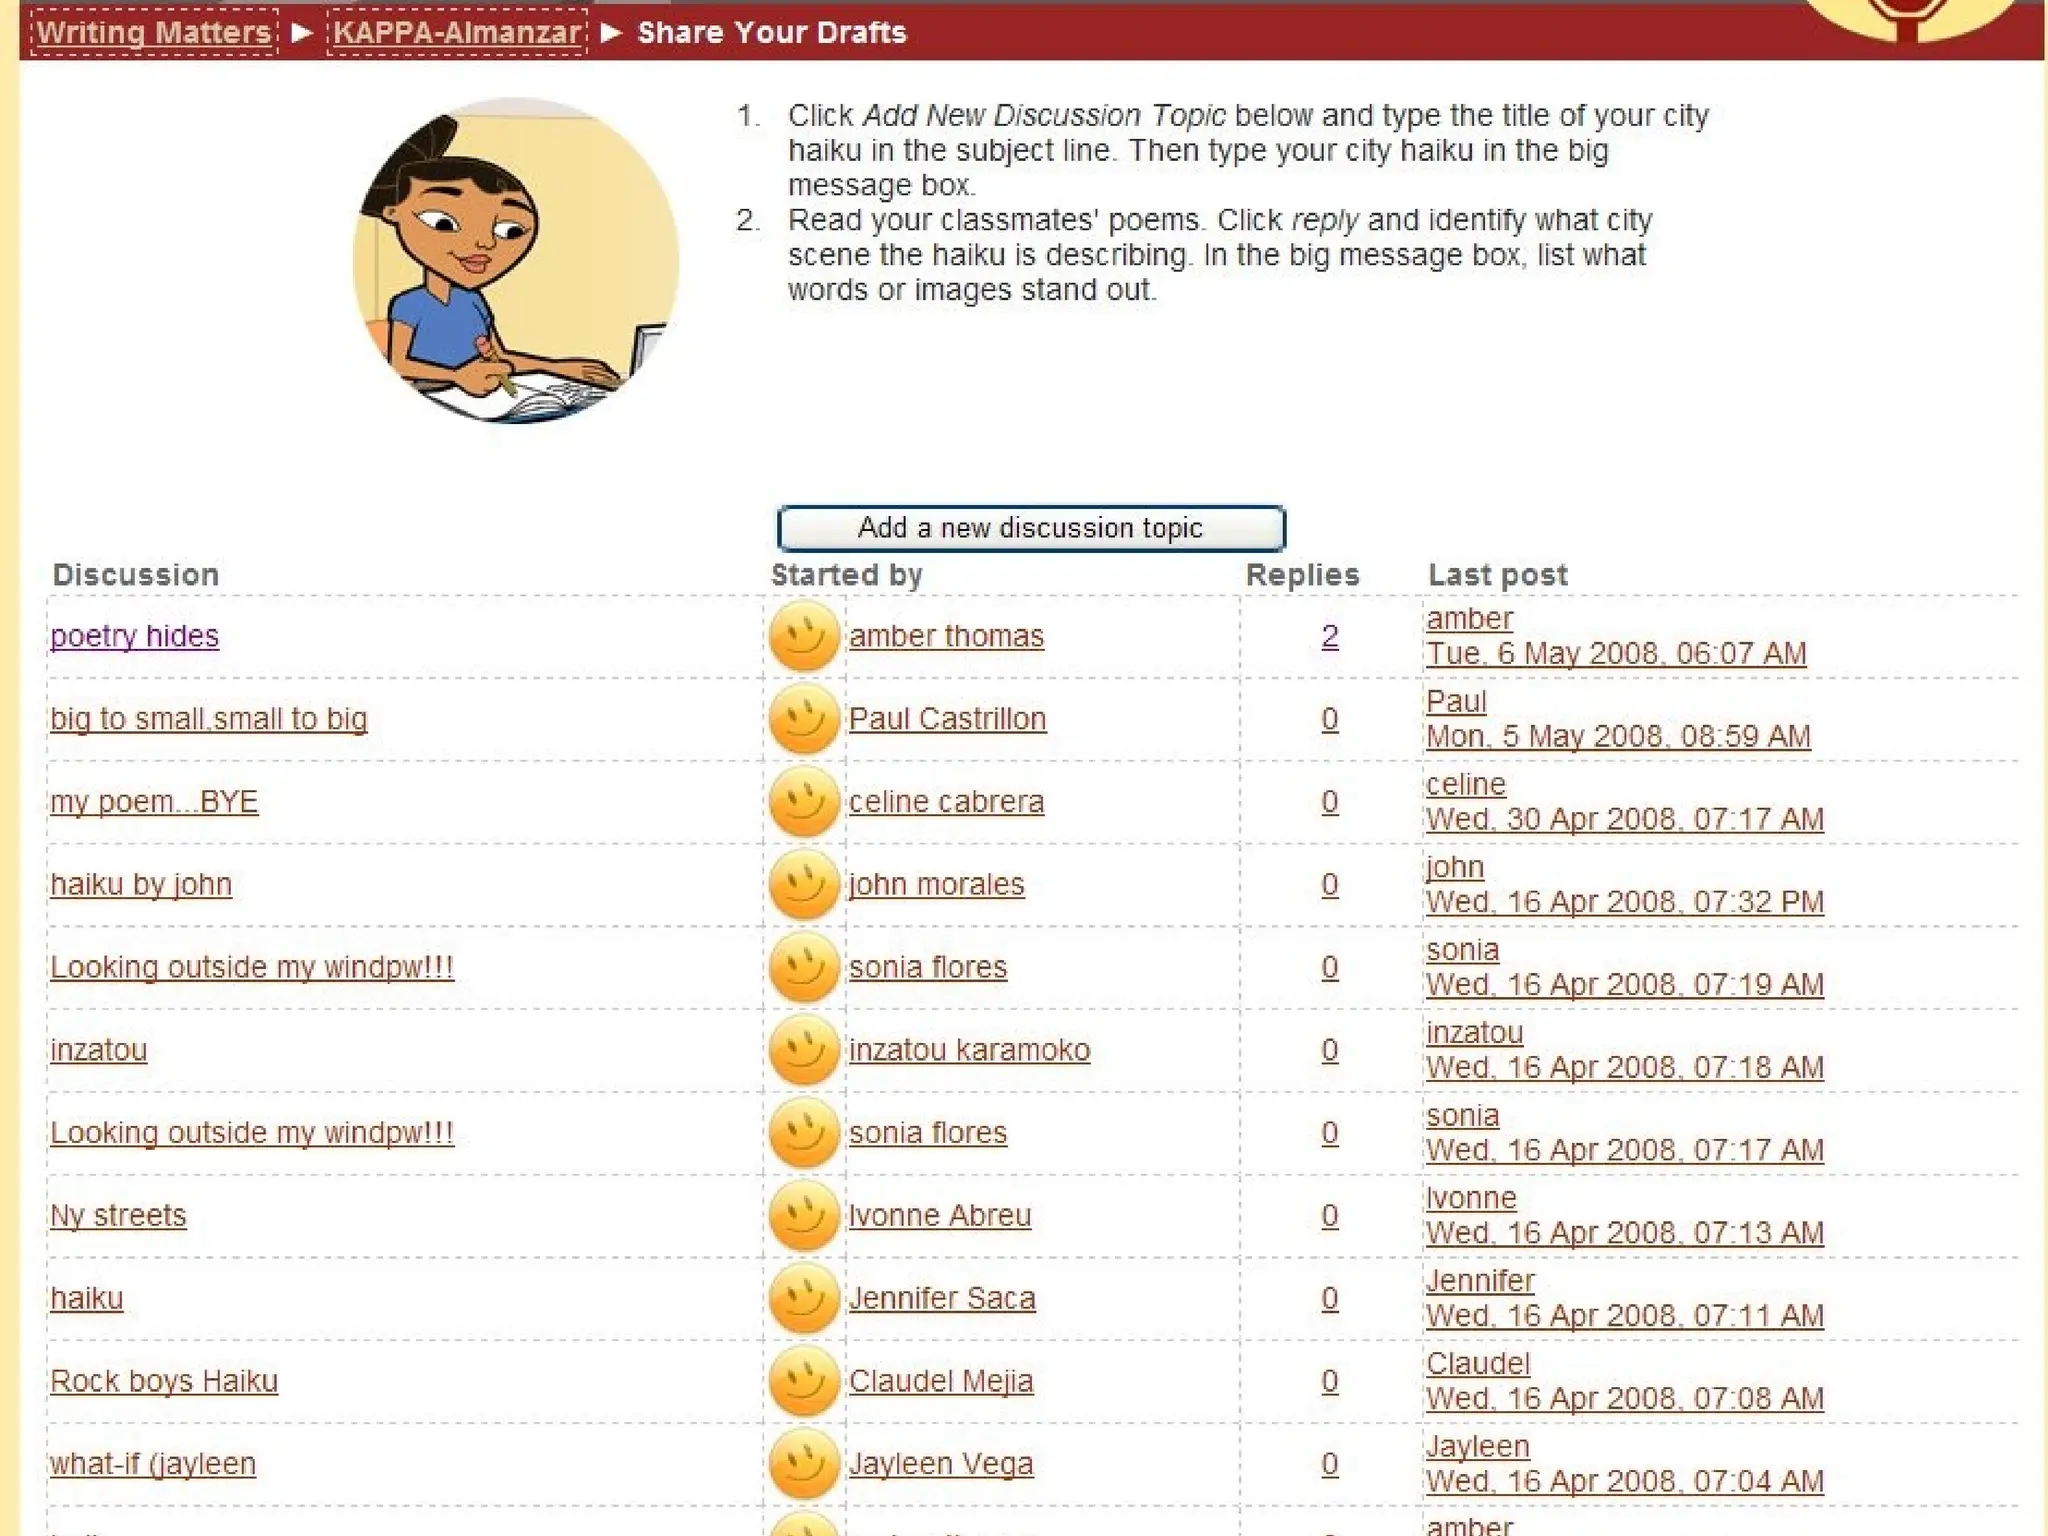2048x1536 pixels.
Task: Open 'big to small,small to big' discussion
Action: (x=208, y=719)
